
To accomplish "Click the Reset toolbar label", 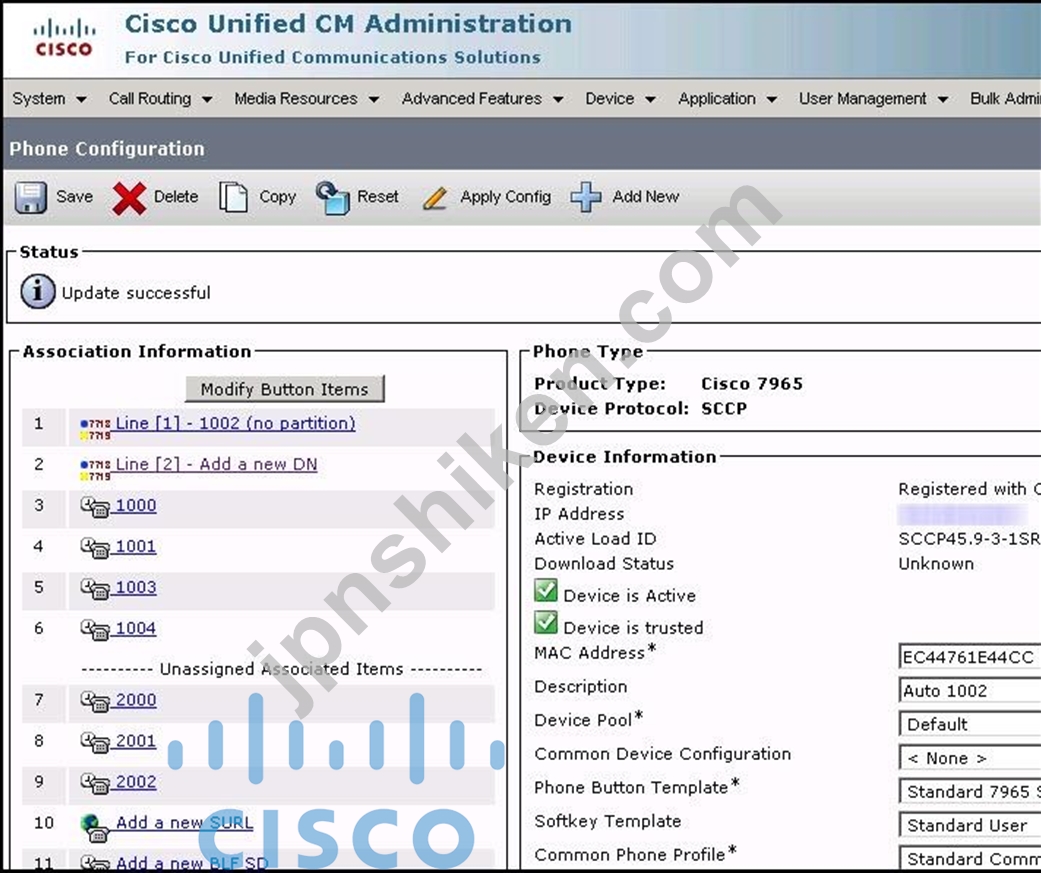I will click(378, 197).
